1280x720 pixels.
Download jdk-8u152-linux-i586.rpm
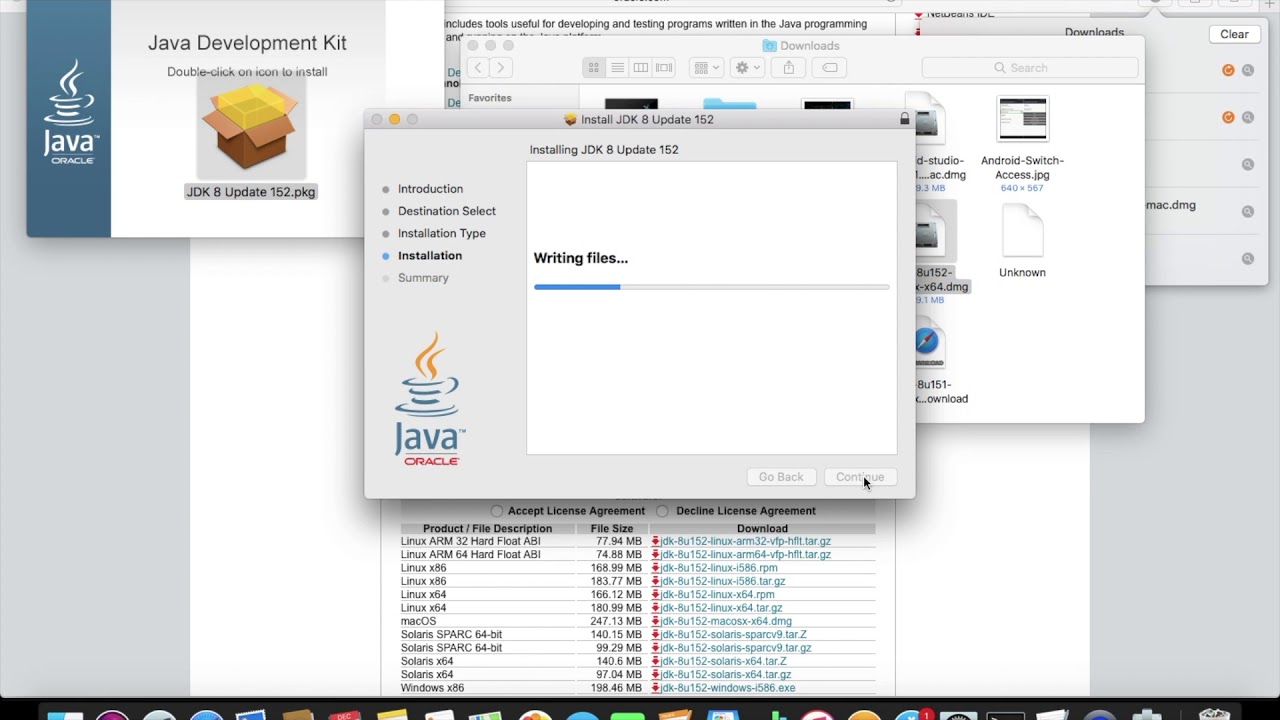(717, 568)
